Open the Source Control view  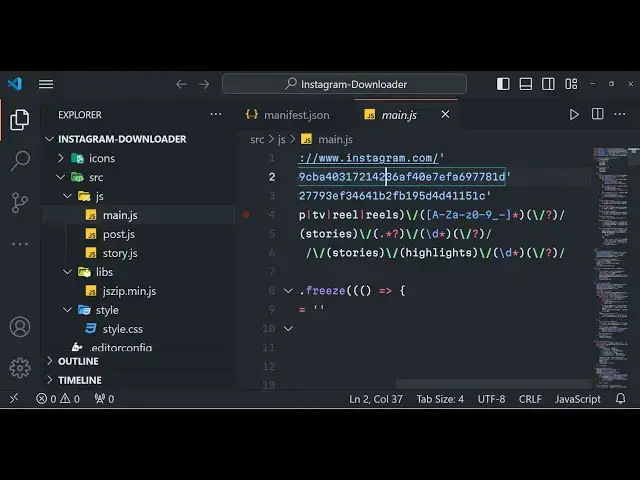(x=20, y=202)
